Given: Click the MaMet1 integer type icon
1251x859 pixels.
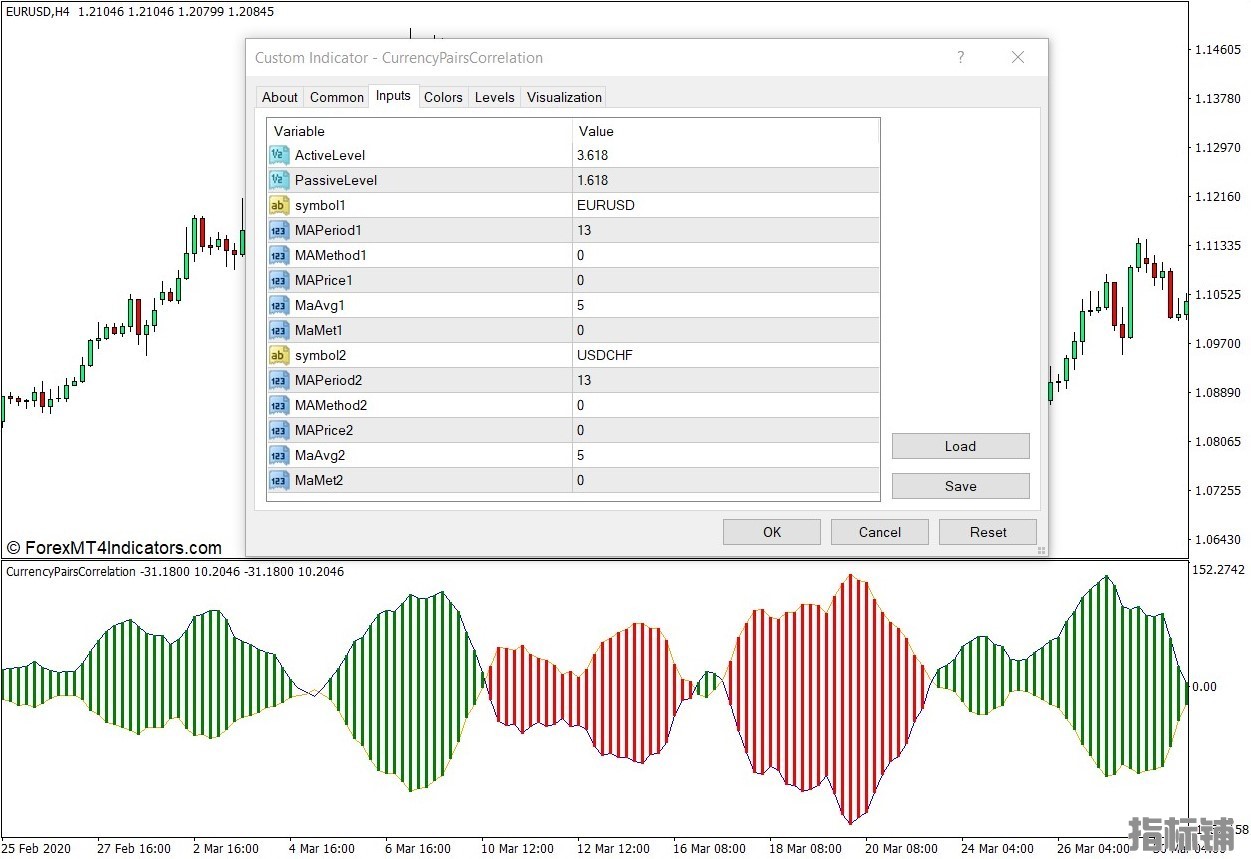Looking at the screenshot, I should point(279,330).
